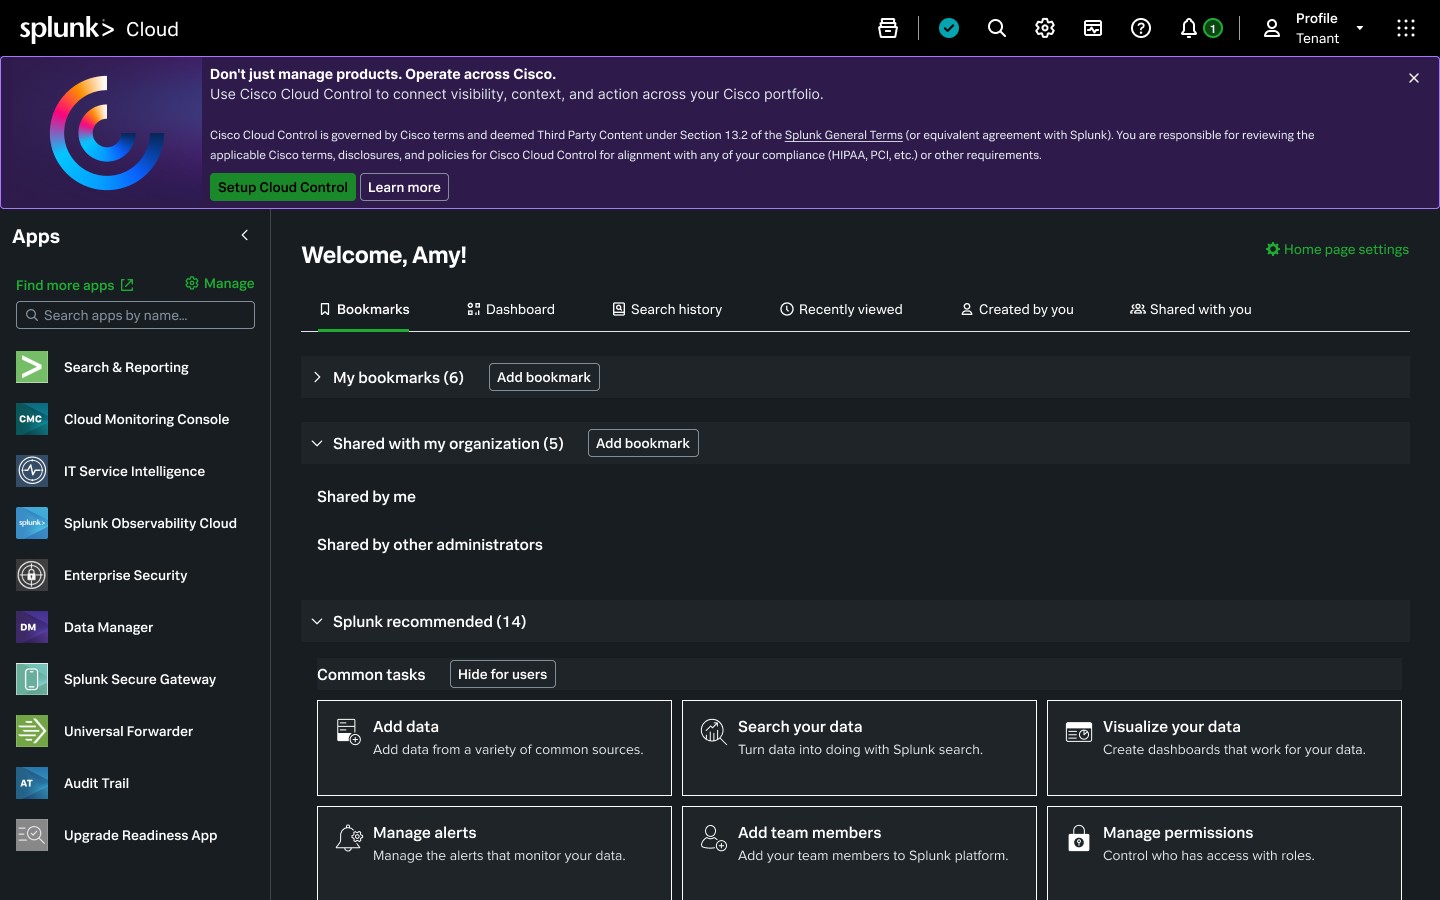This screenshot has height=900, width=1440.
Task: Click the Find more apps link
Action: [75, 285]
